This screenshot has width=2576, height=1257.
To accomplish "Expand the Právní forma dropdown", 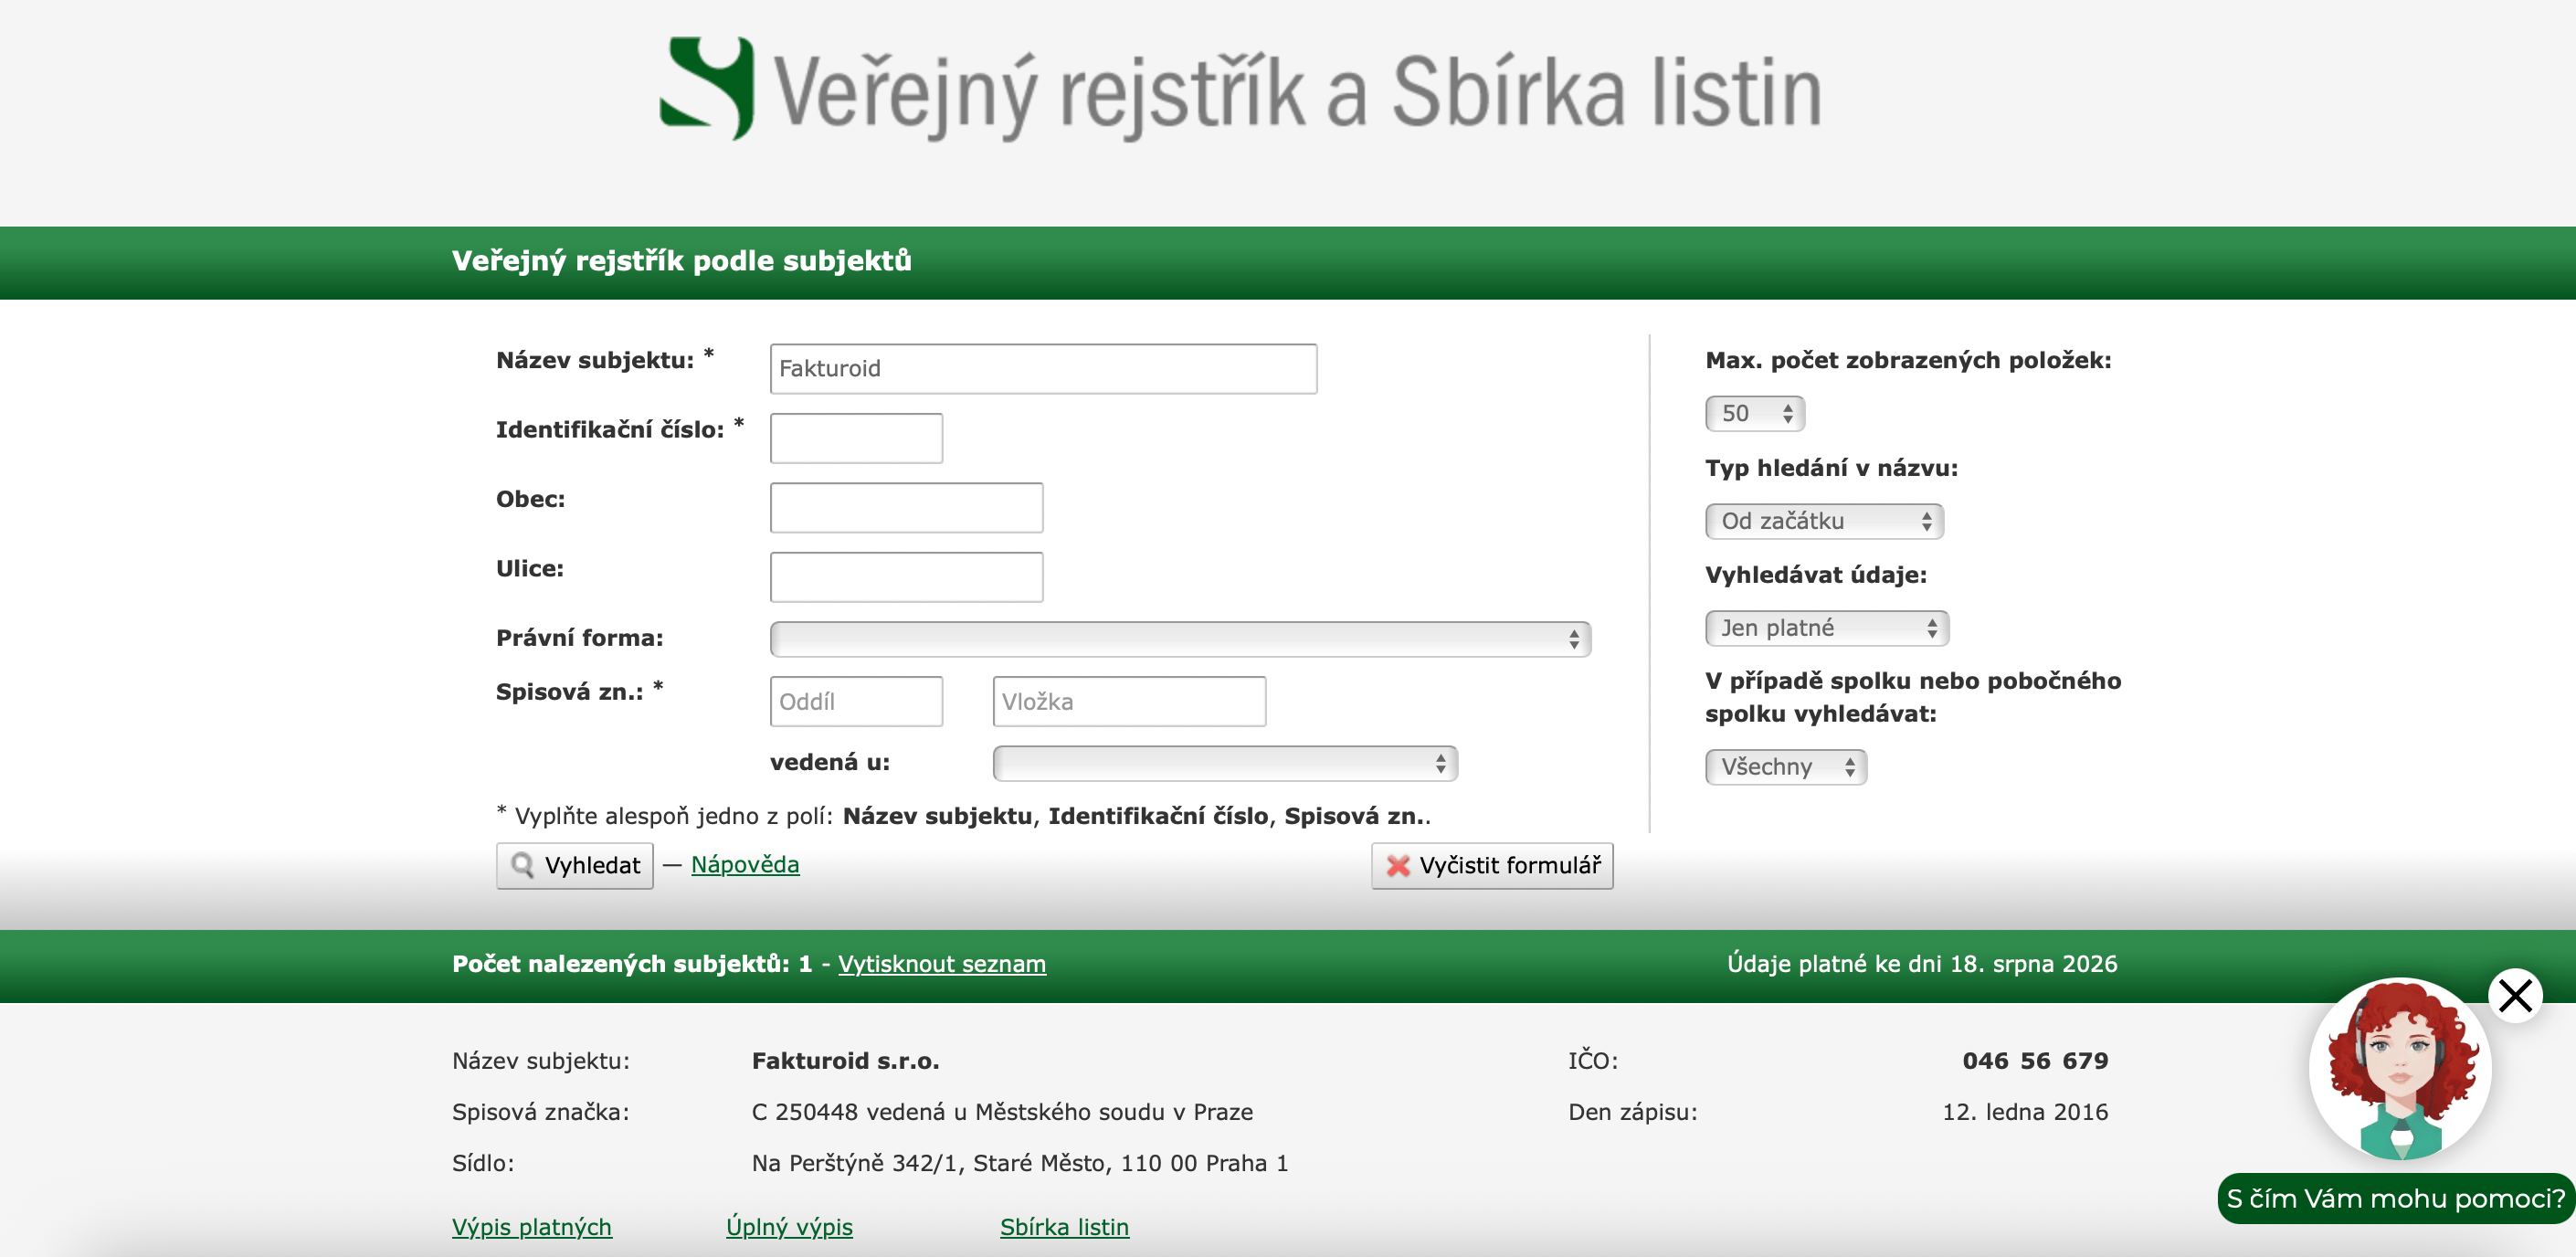I will click(1180, 639).
